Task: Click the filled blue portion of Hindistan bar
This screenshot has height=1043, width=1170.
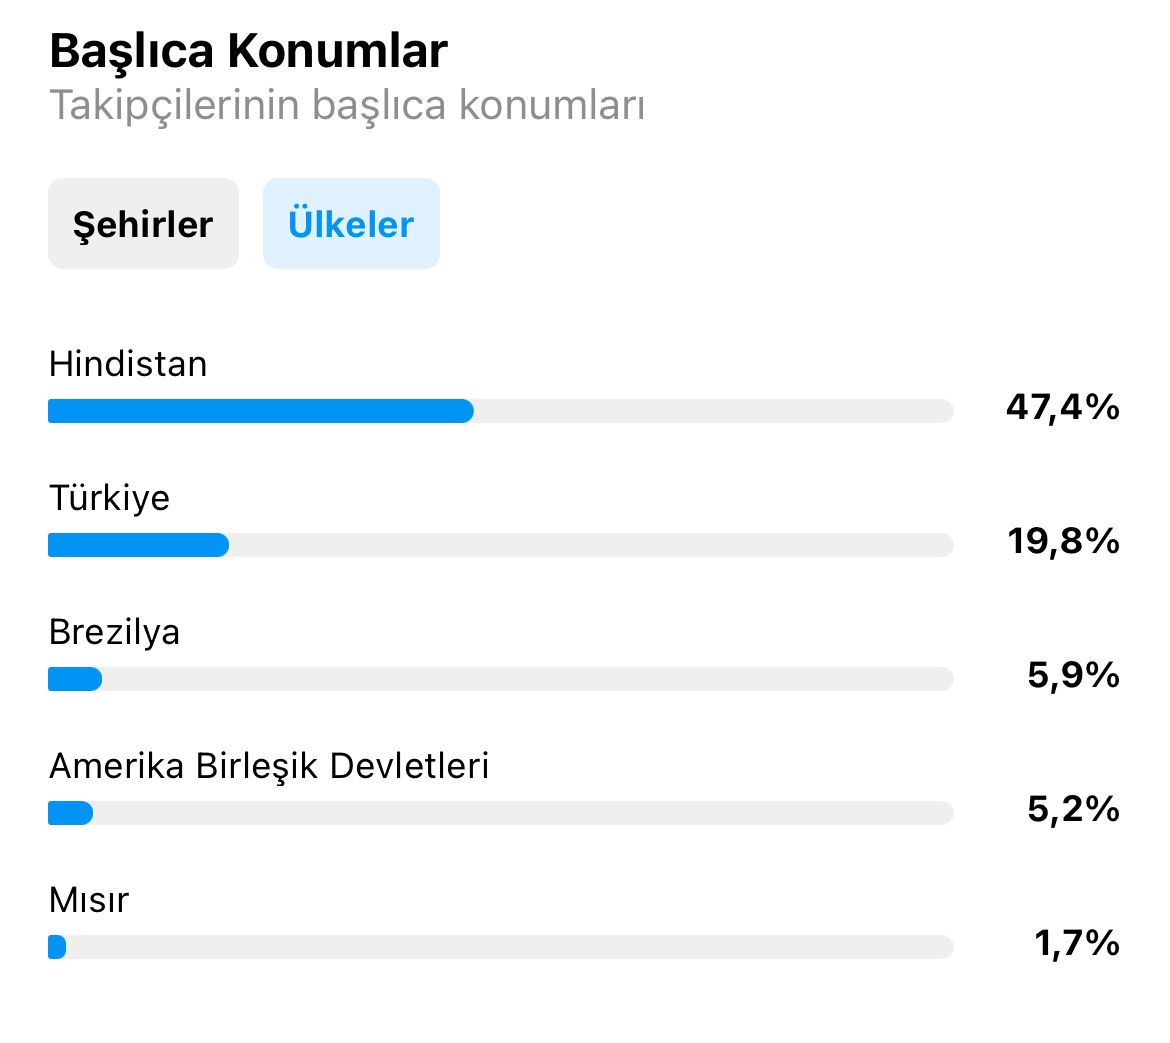Action: click(x=261, y=411)
